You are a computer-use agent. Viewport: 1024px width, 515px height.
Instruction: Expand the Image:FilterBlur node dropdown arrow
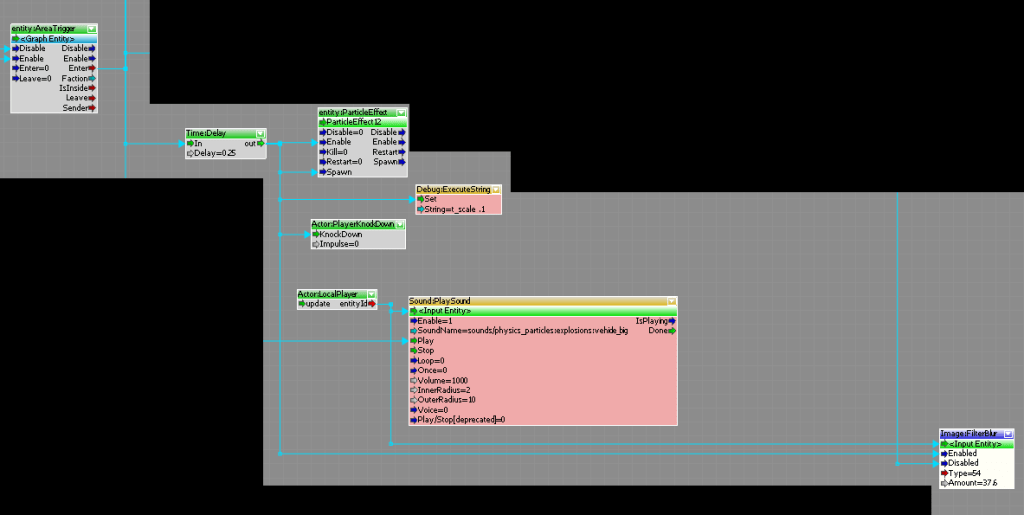tap(1007, 434)
